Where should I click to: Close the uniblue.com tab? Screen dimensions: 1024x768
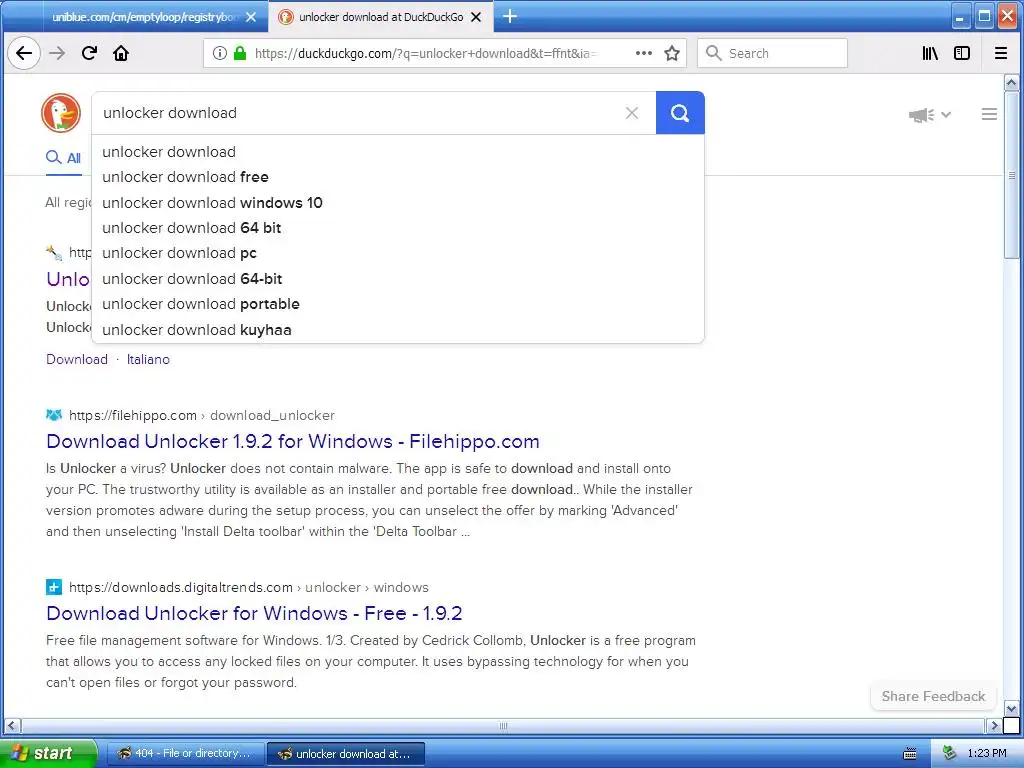point(251,17)
